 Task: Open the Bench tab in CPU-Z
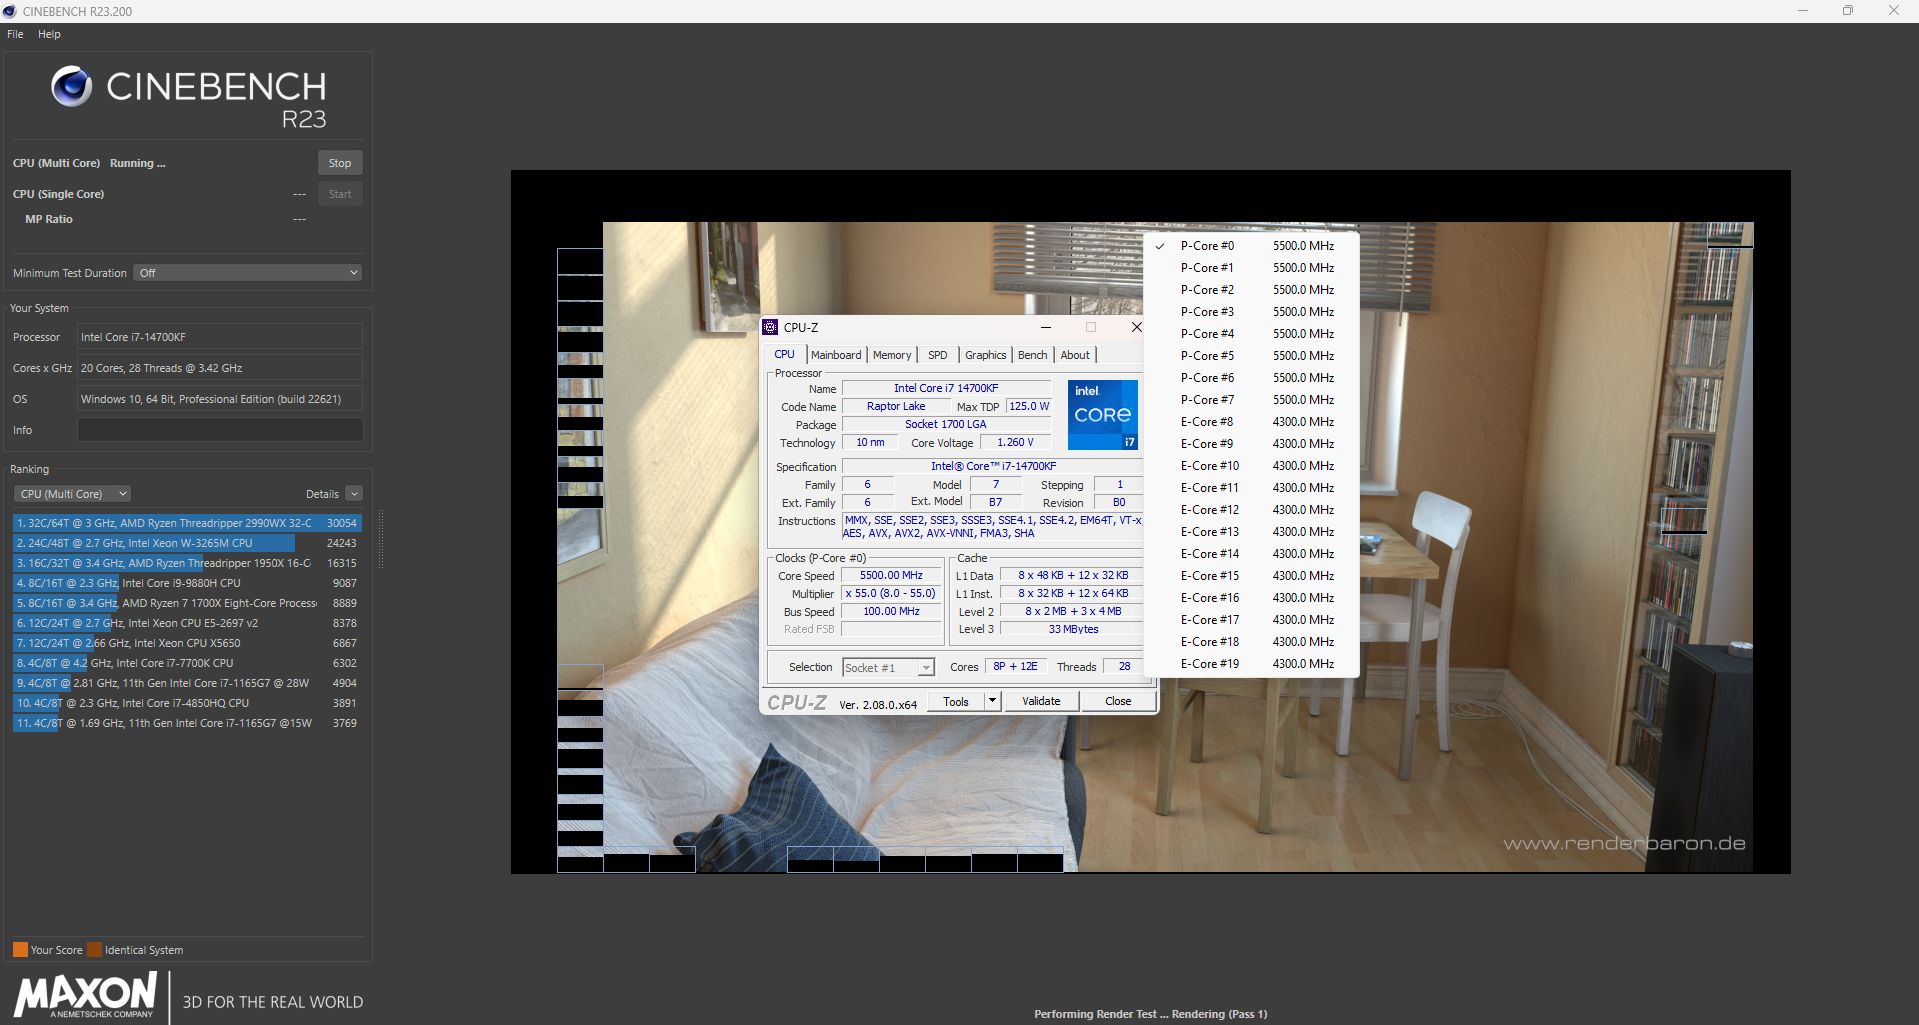[x=1033, y=355]
